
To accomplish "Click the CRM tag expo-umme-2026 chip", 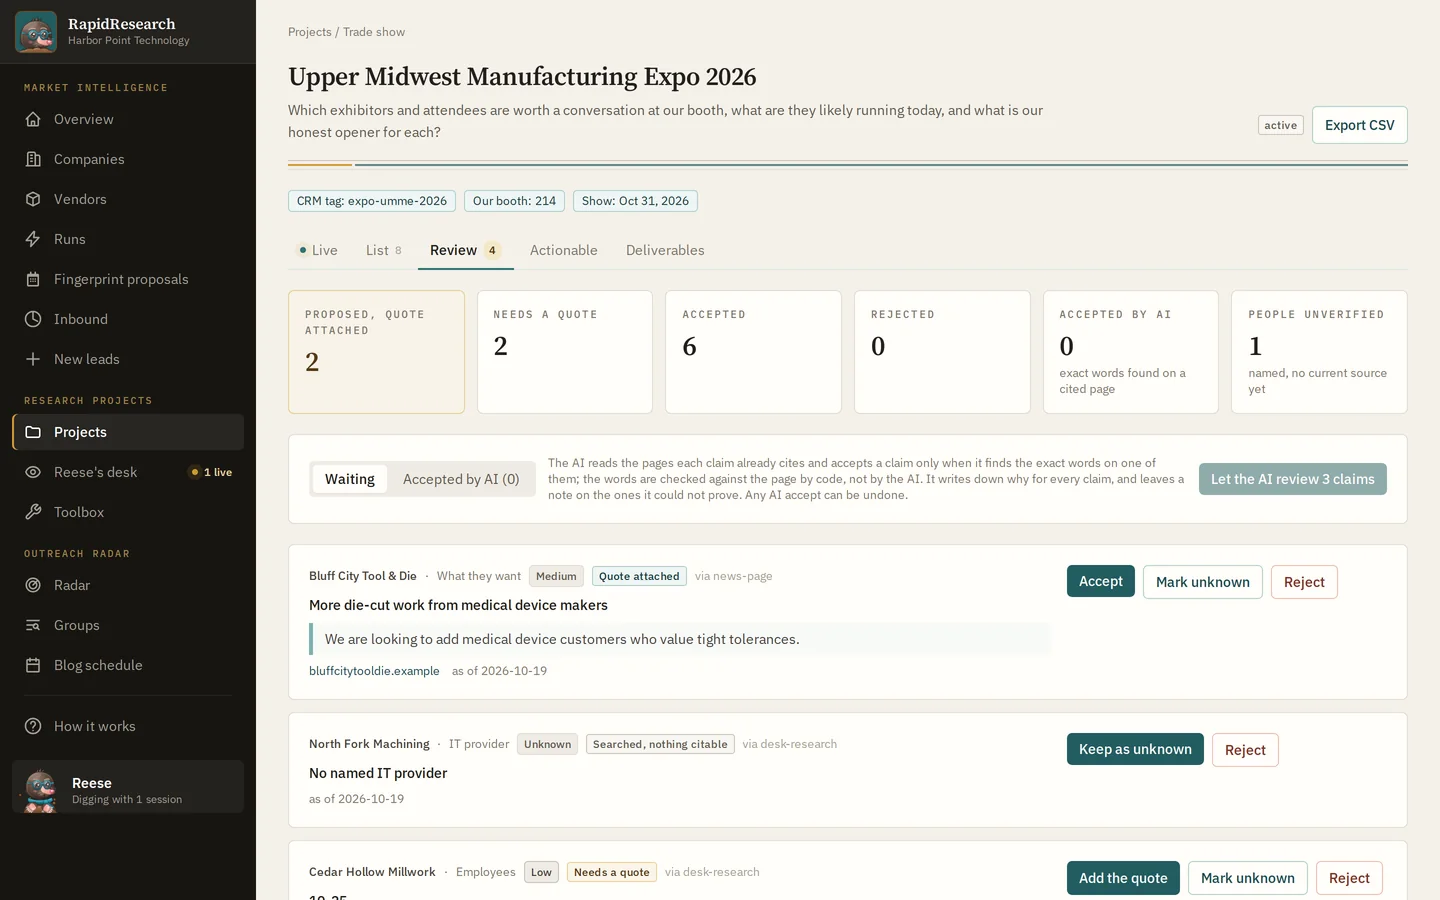I will [372, 201].
